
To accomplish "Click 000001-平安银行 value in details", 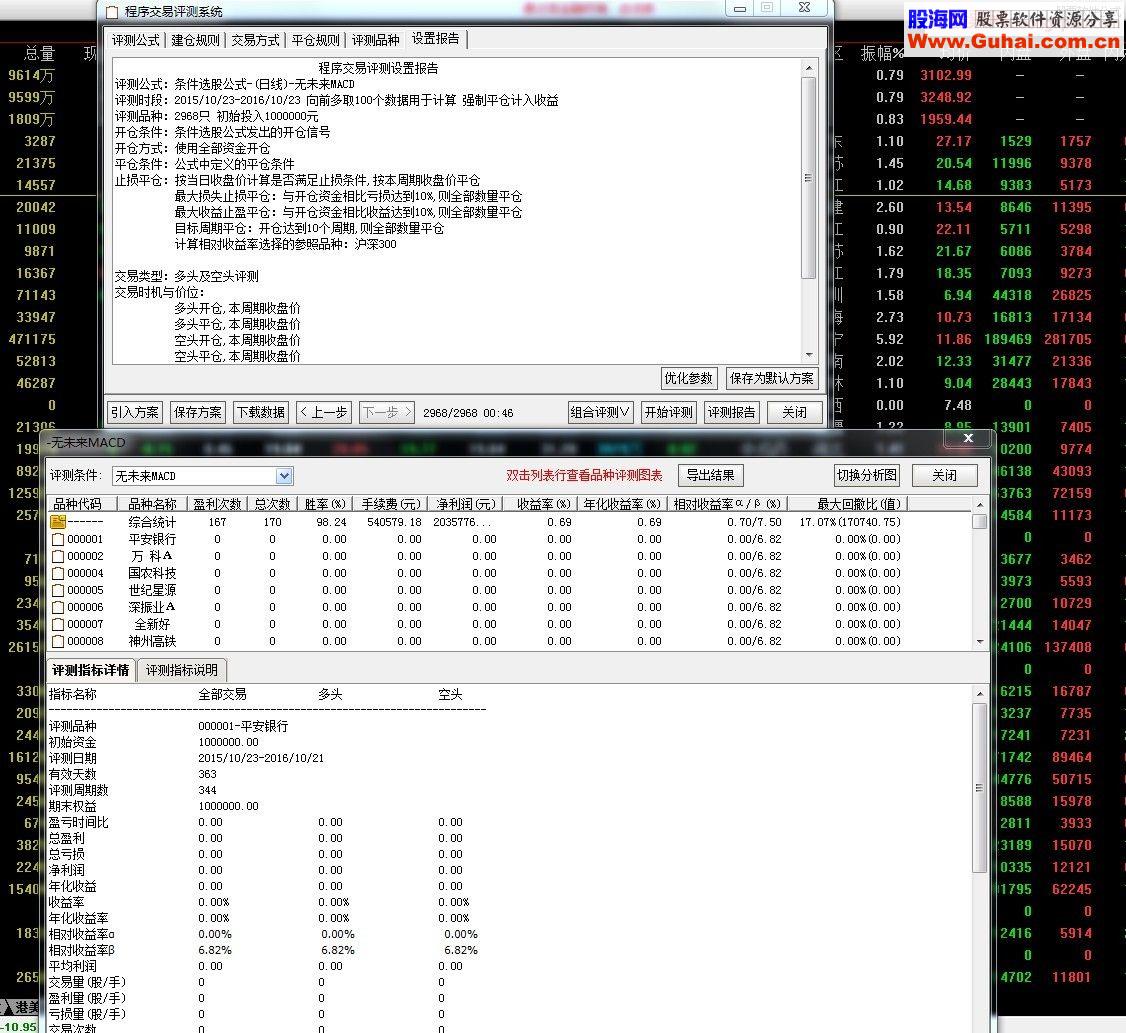I will coord(243,726).
